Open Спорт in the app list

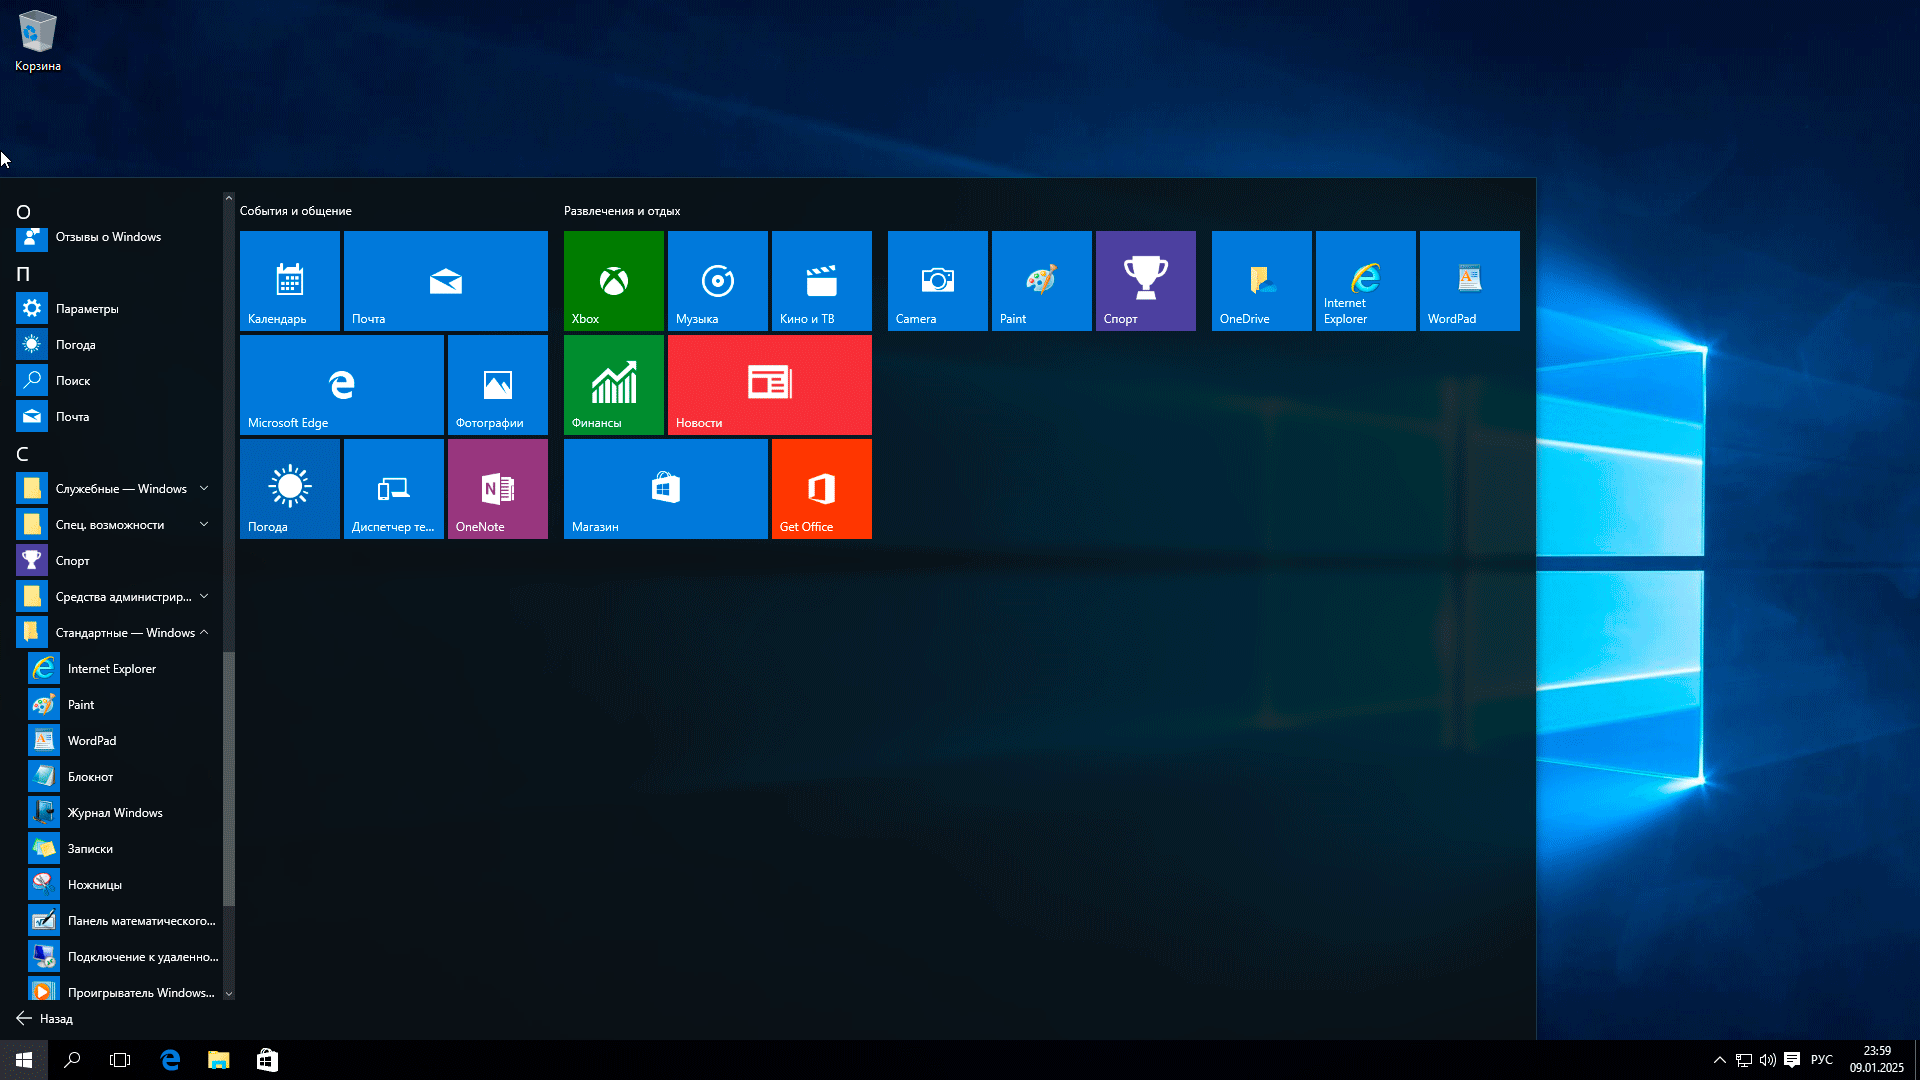[x=117, y=561]
